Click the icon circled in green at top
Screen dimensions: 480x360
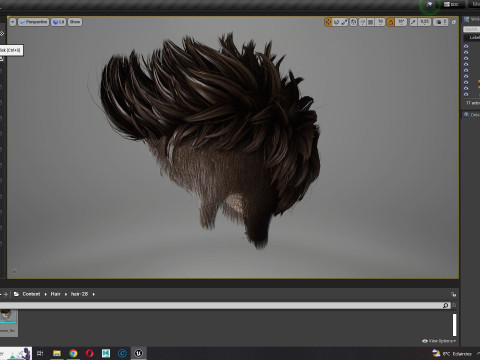point(430,5)
